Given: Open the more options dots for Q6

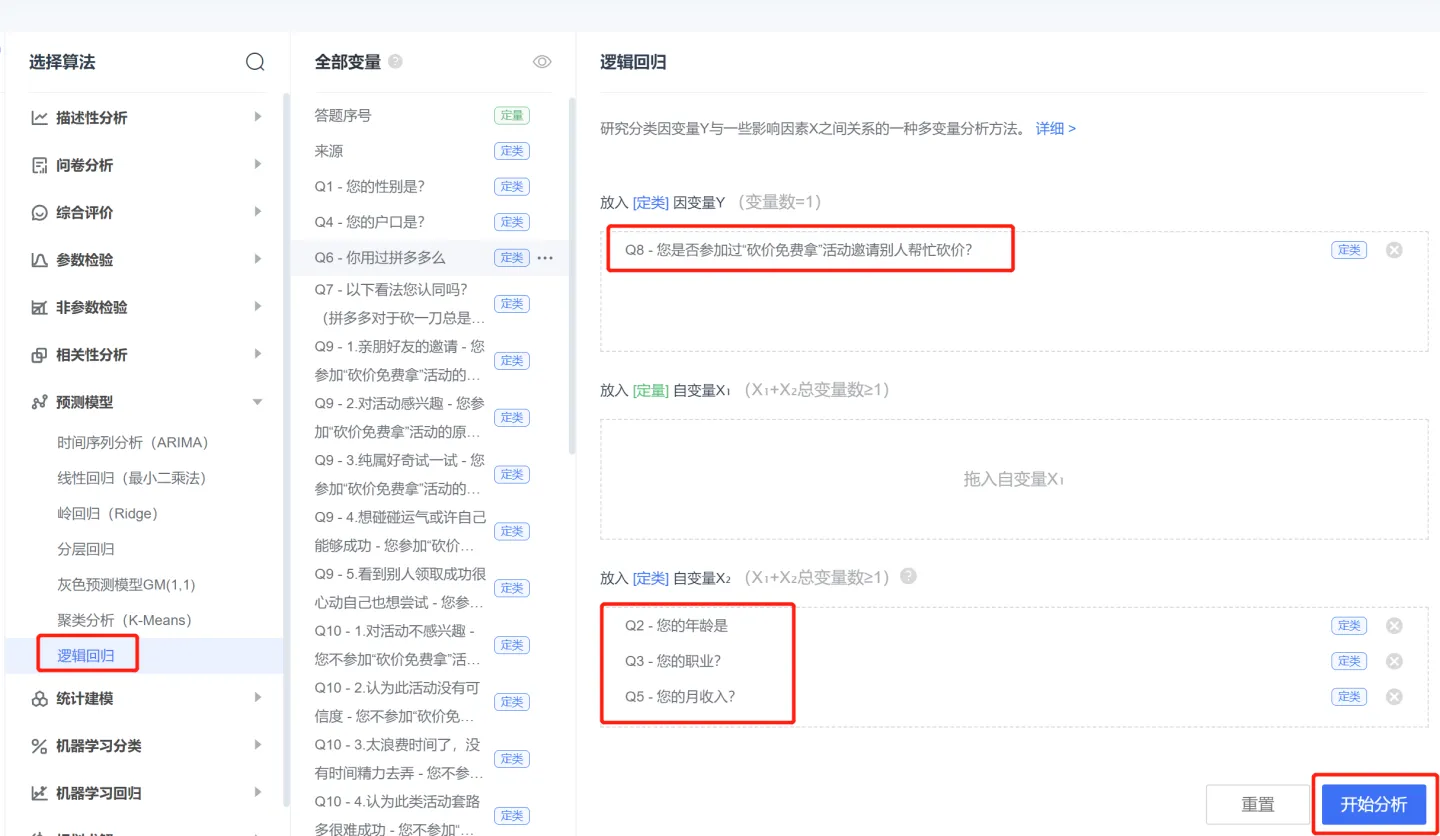Looking at the screenshot, I should (x=545, y=258).
